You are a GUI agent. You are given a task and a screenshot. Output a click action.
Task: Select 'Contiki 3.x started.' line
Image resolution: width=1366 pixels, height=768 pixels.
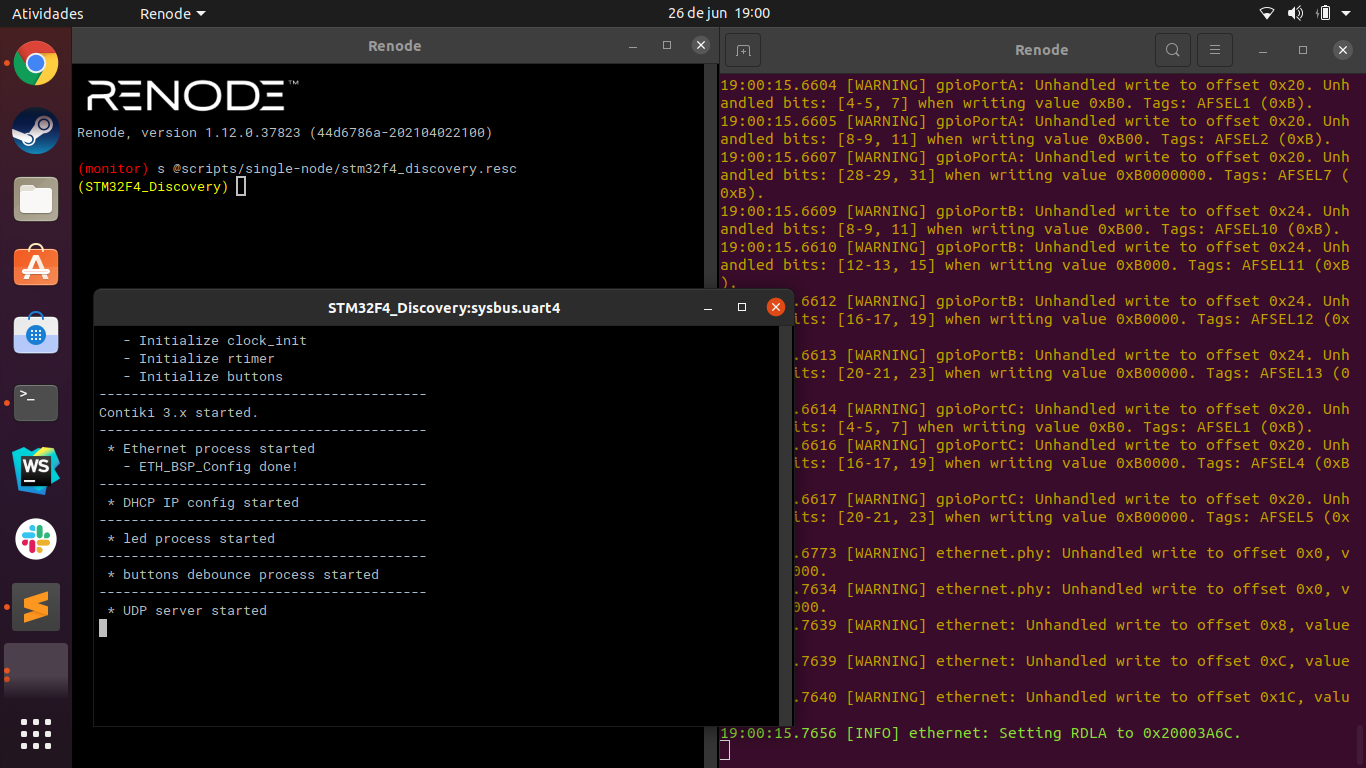(x=178, y=413)
